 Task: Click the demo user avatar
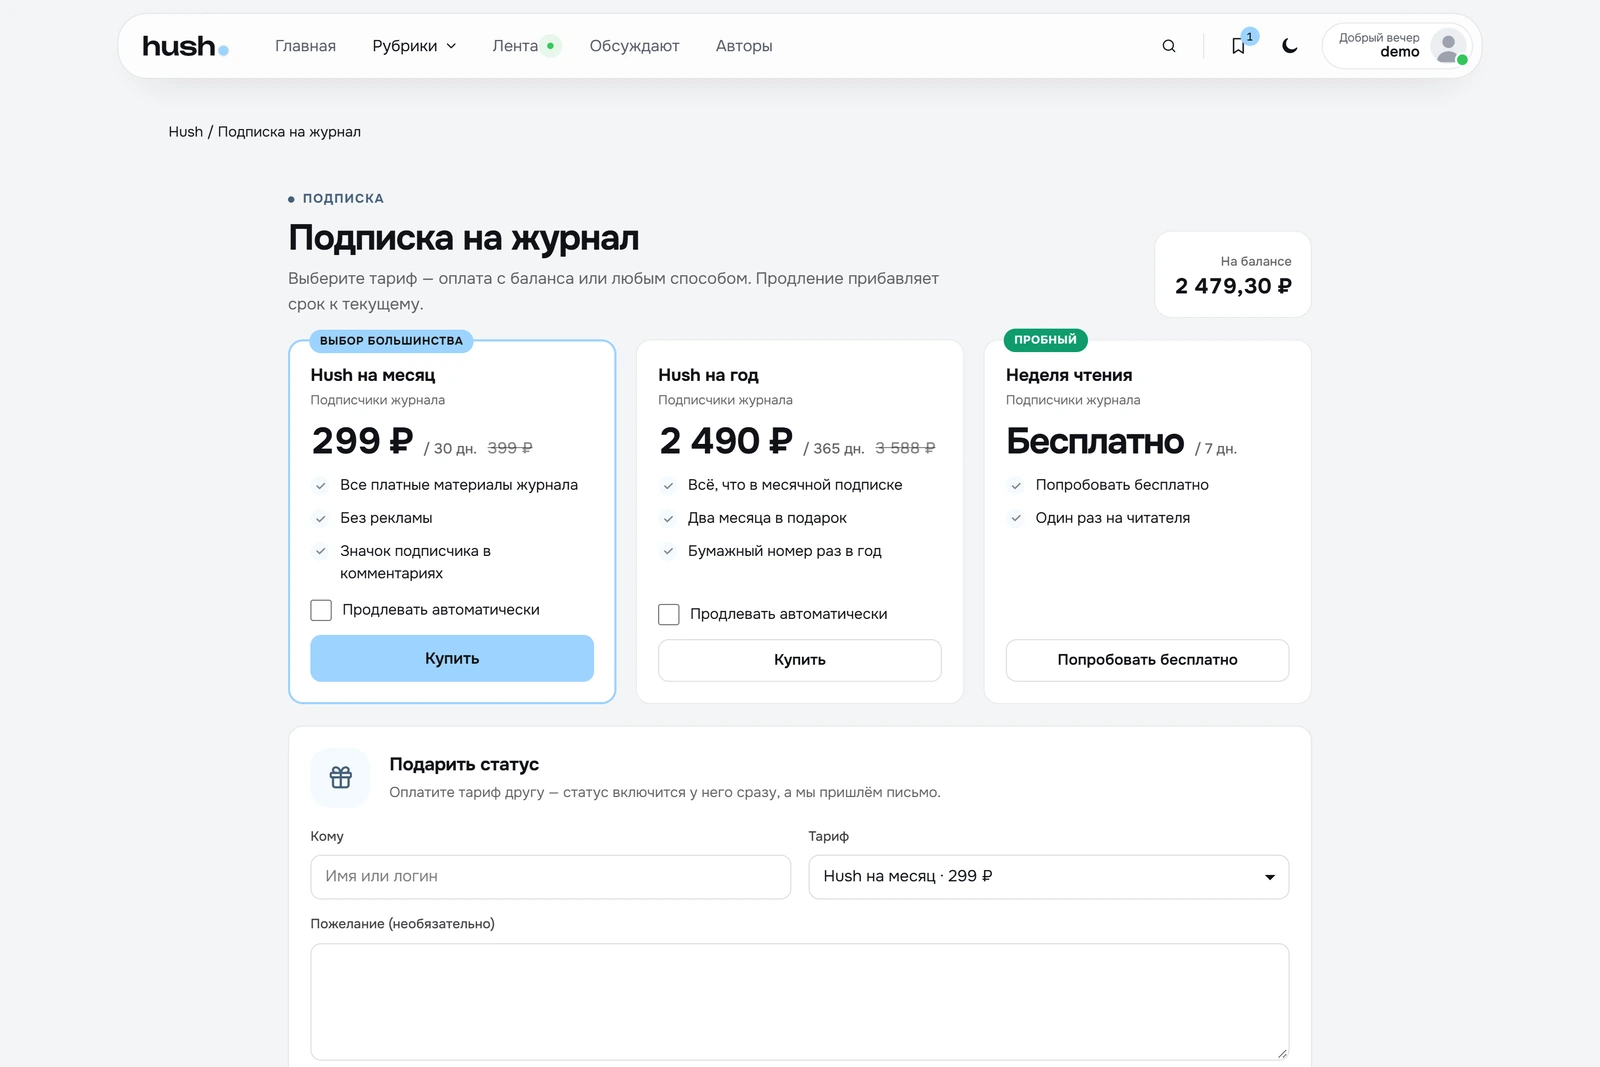tap(1448, 46)
